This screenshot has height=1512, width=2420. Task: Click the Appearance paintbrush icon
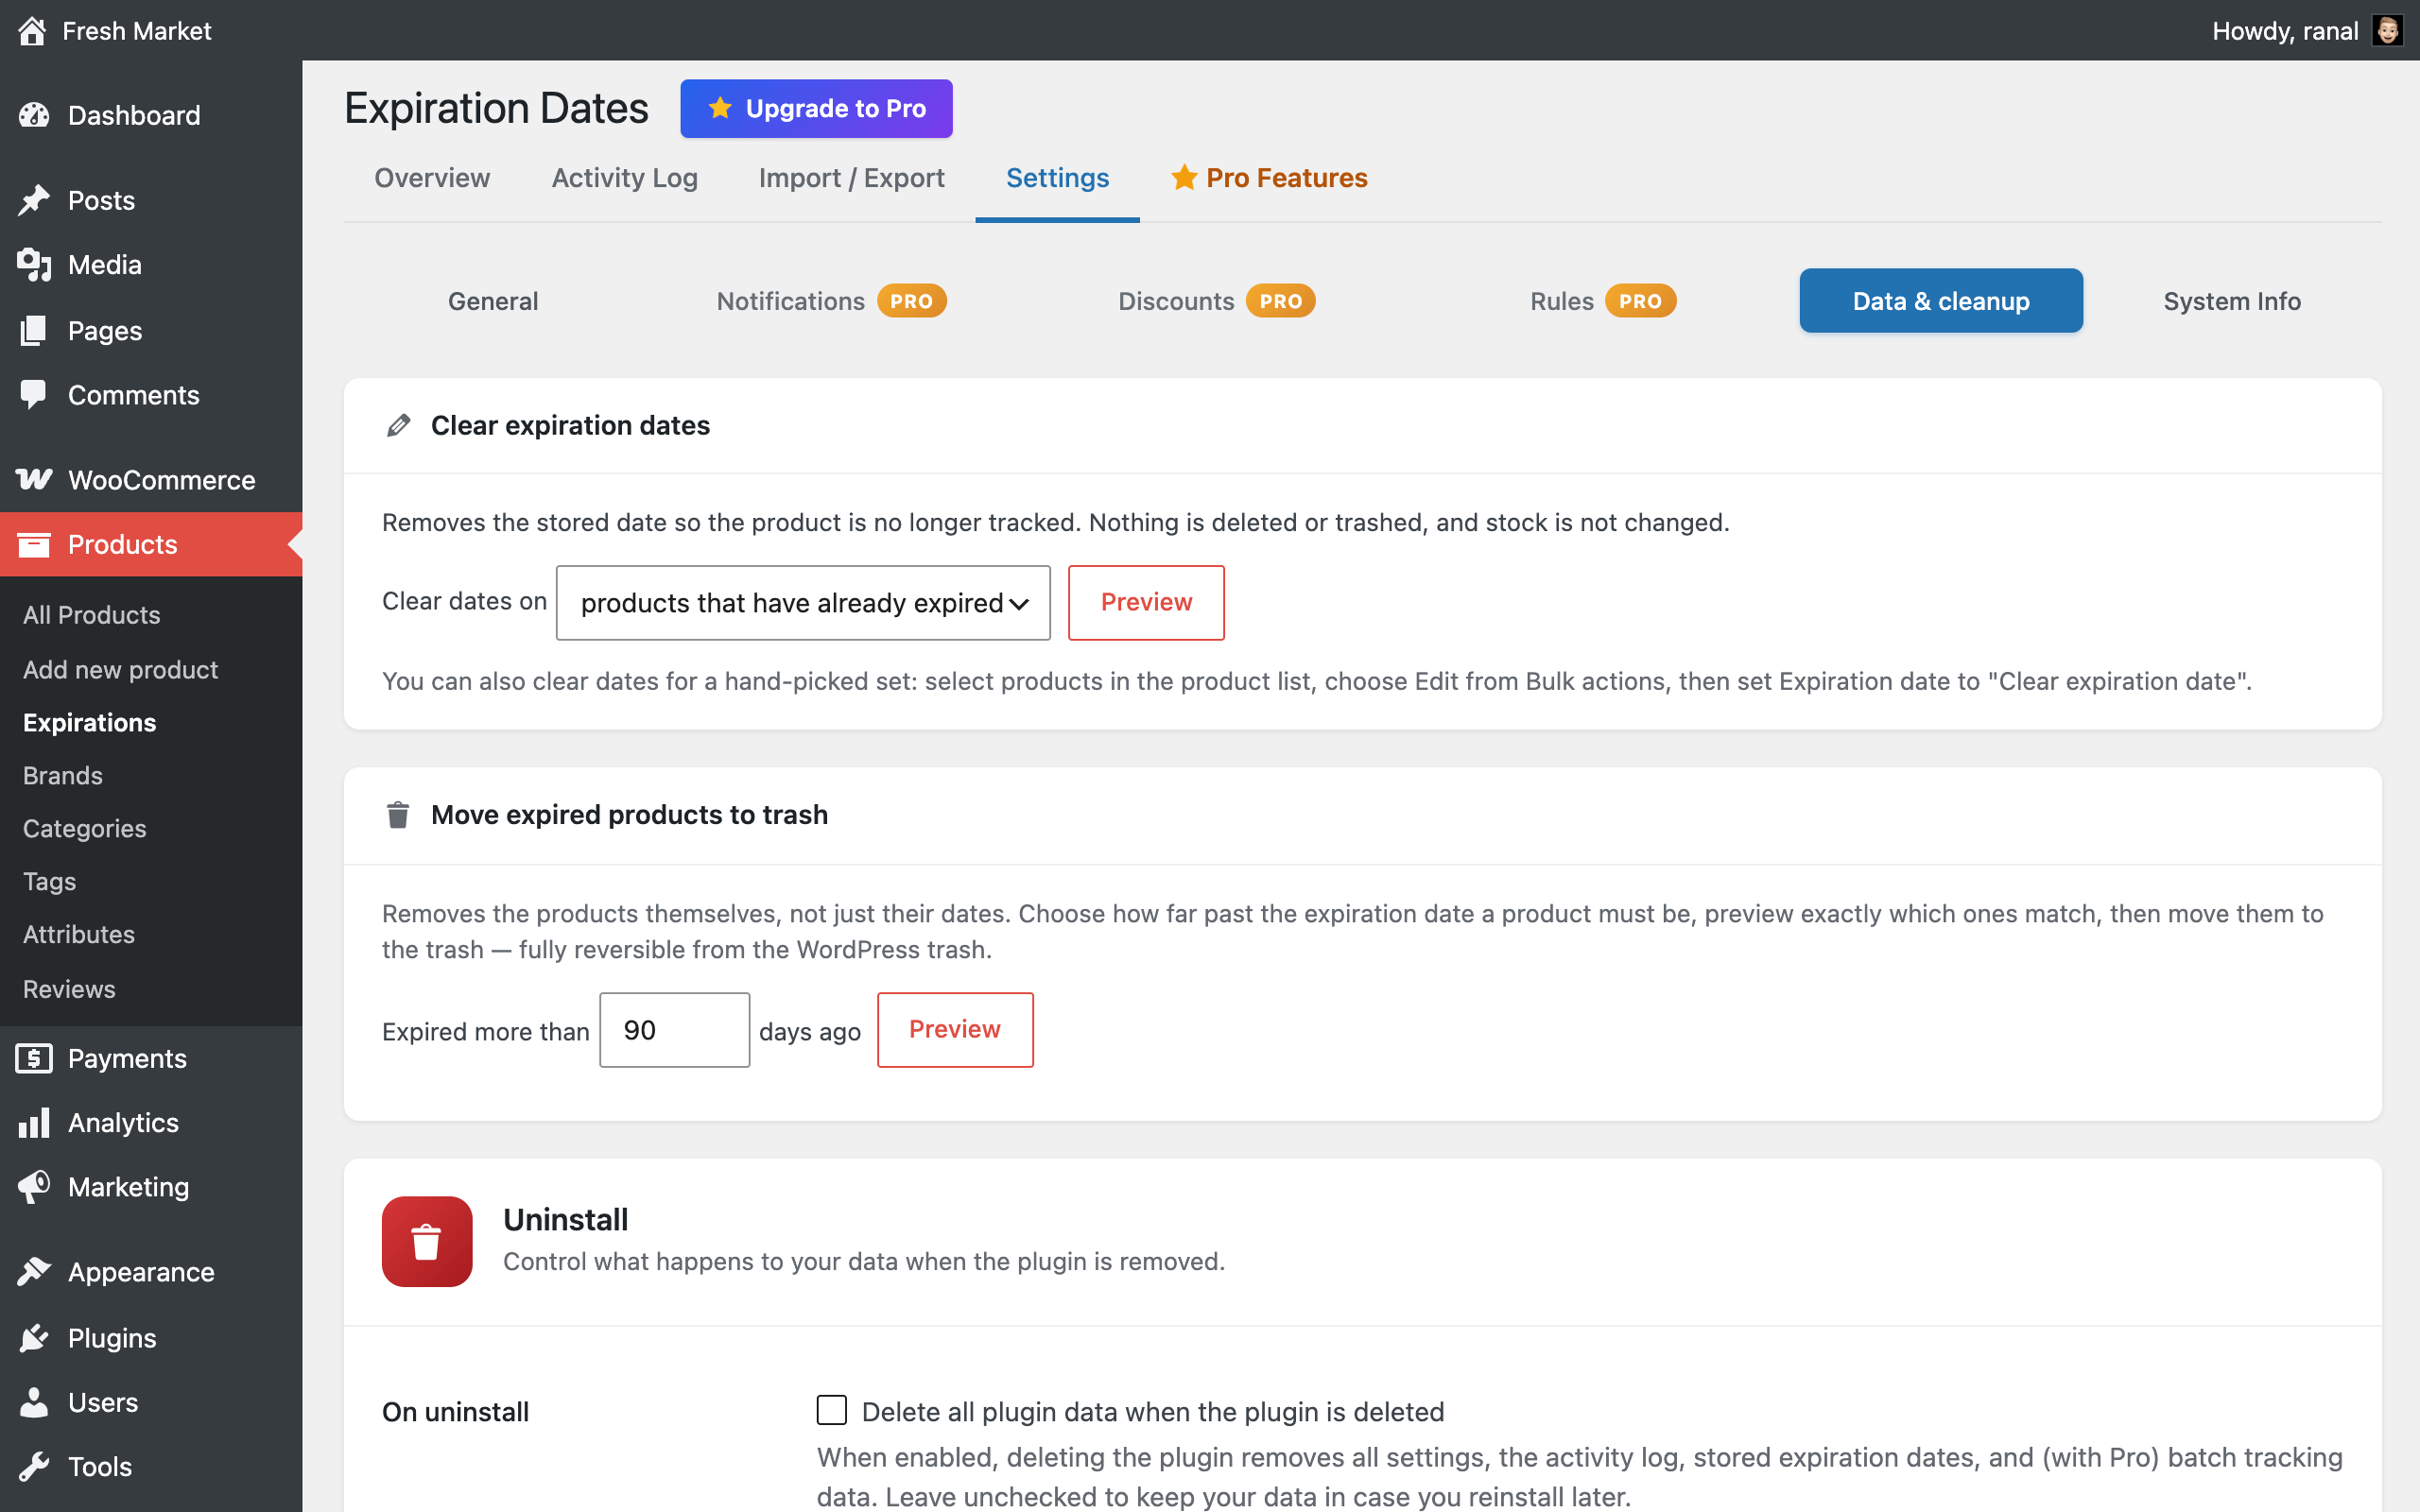click(x=34, y=1272)
